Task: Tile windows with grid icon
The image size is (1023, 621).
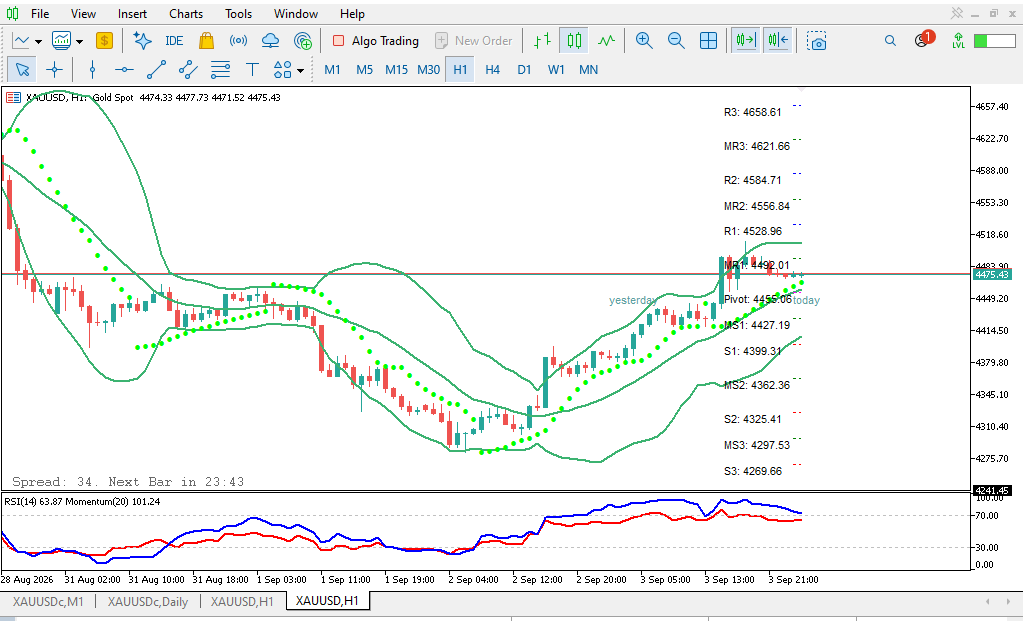Action: pyautogui.click(x=709, y=40)
